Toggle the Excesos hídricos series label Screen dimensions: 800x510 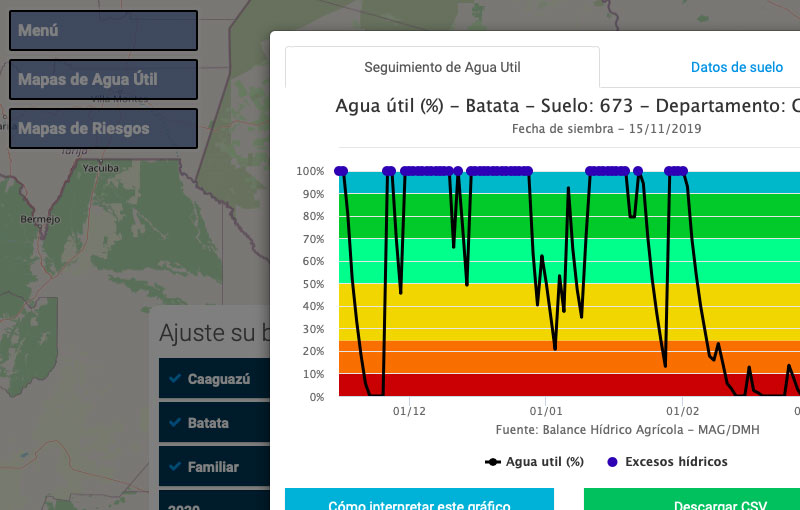(x=676, y=462)
